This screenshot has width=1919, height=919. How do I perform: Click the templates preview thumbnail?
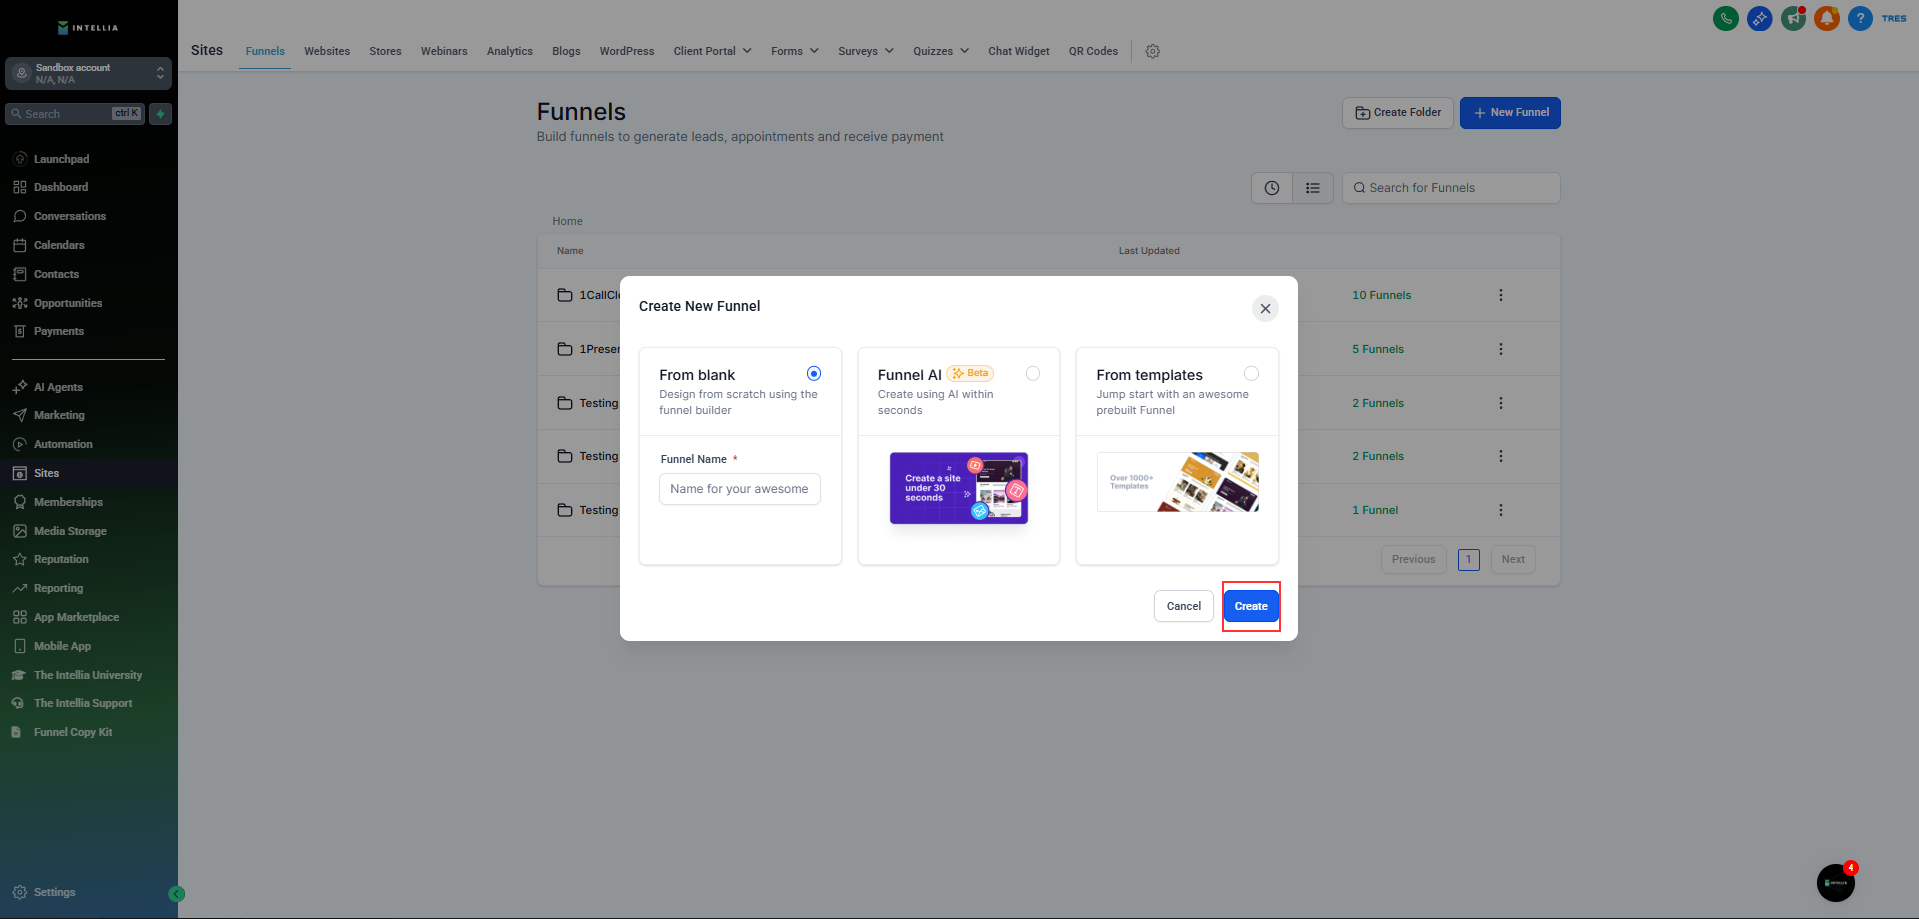[x=1178, y=482]
